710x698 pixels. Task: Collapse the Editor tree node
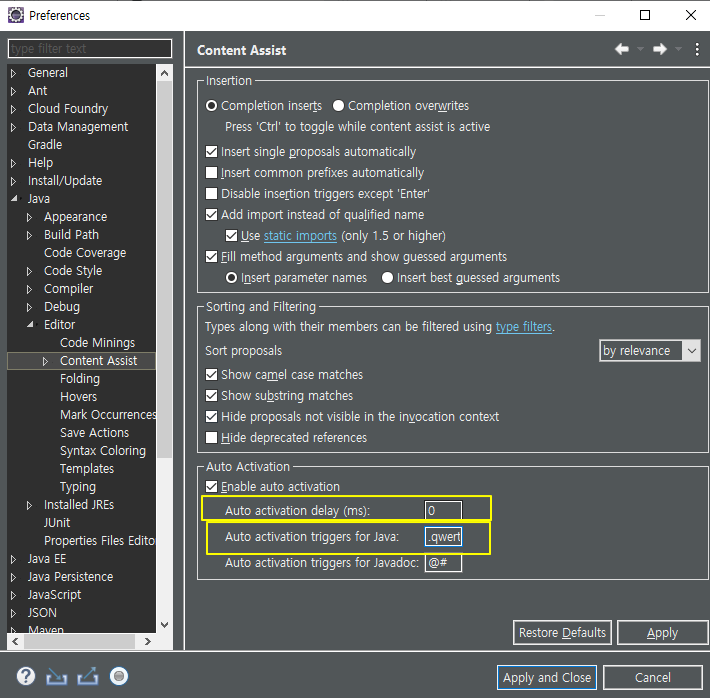30,324
